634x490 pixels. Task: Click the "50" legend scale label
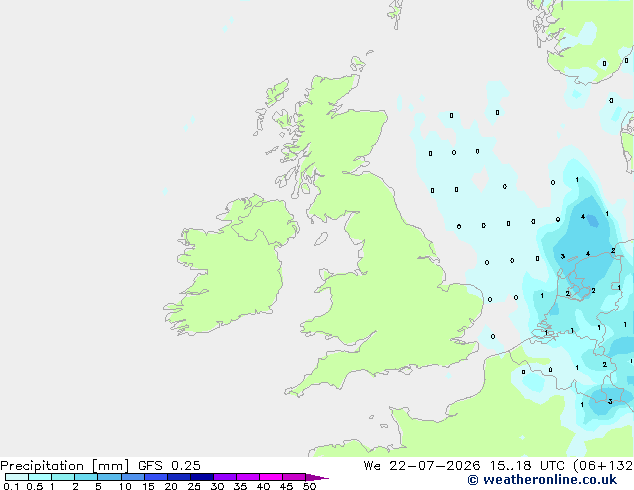309,486
